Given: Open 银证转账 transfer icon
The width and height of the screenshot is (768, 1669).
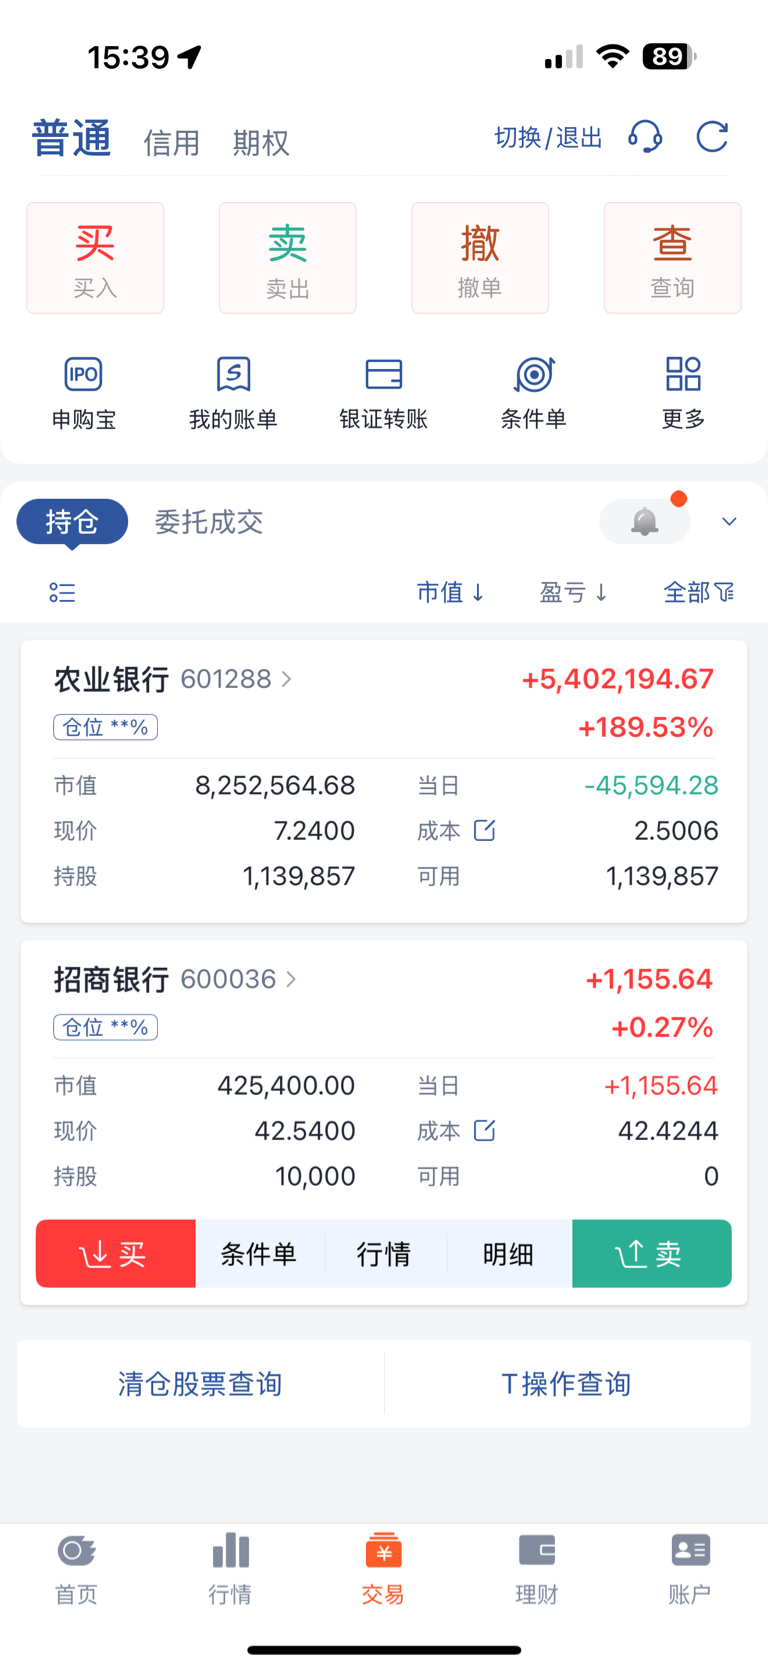Looking at the screenshot, I should tap(384, 375).
